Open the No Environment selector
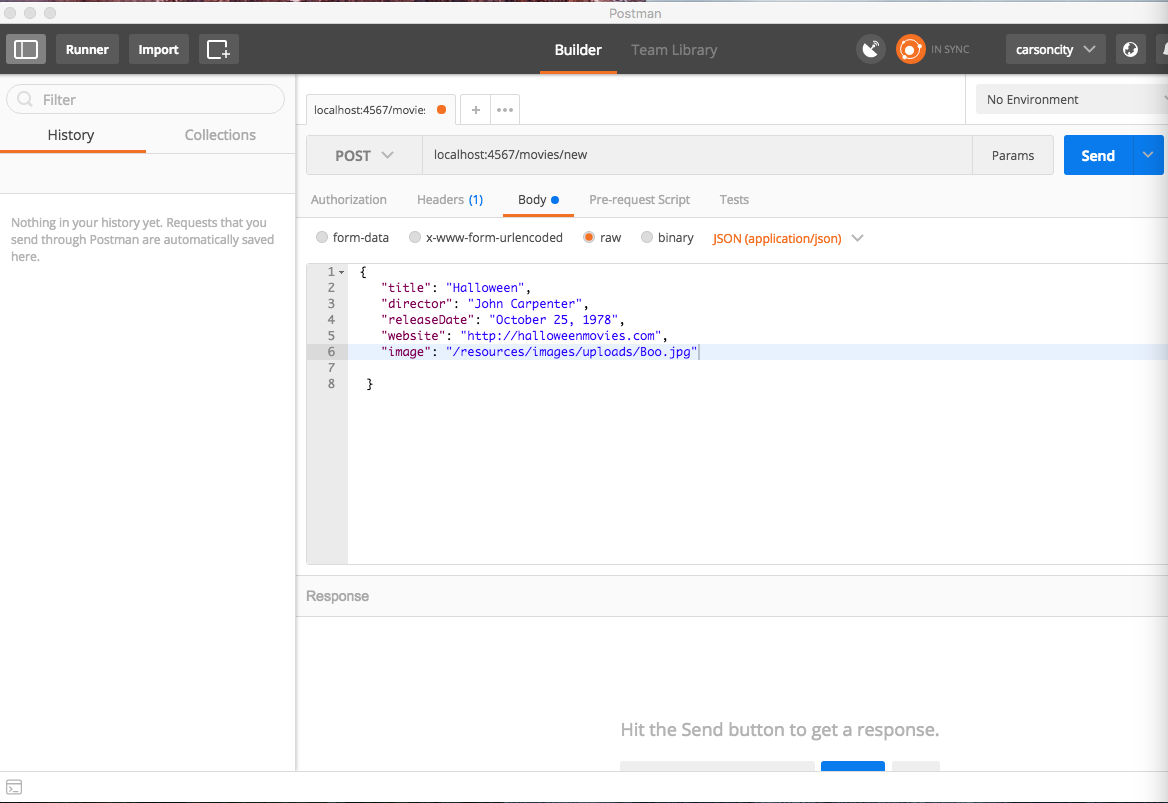 coord(1072,99)
